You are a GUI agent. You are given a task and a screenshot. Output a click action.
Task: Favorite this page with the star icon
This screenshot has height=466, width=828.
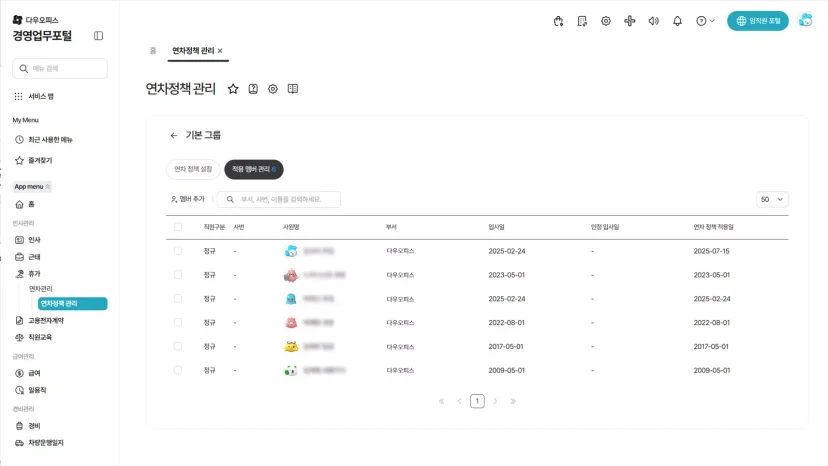coord(233,89)
